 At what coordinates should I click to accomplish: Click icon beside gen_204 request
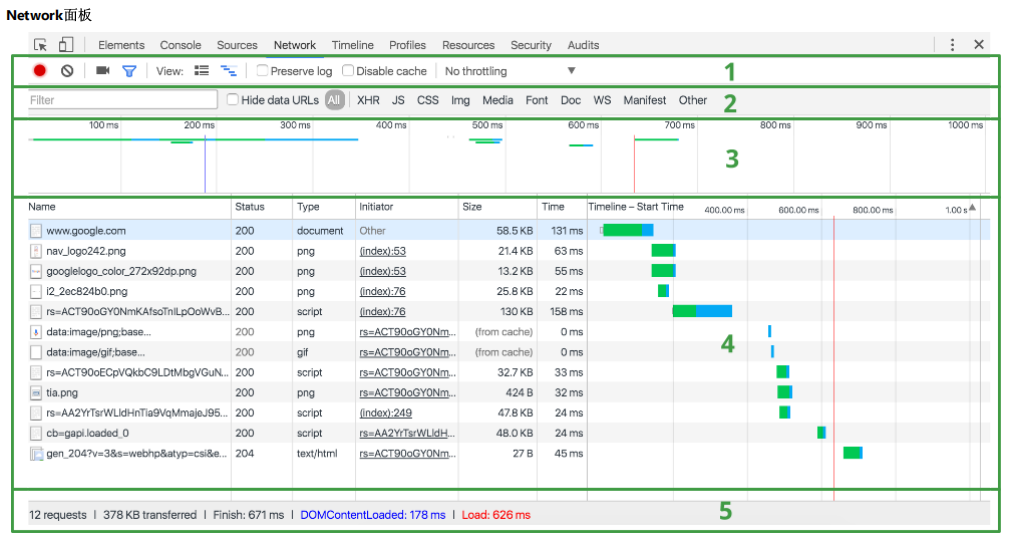coord(37,454)
